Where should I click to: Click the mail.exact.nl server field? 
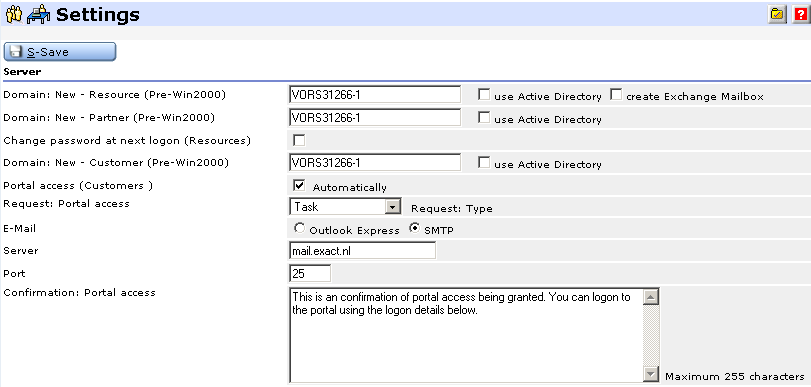(362, 251)
